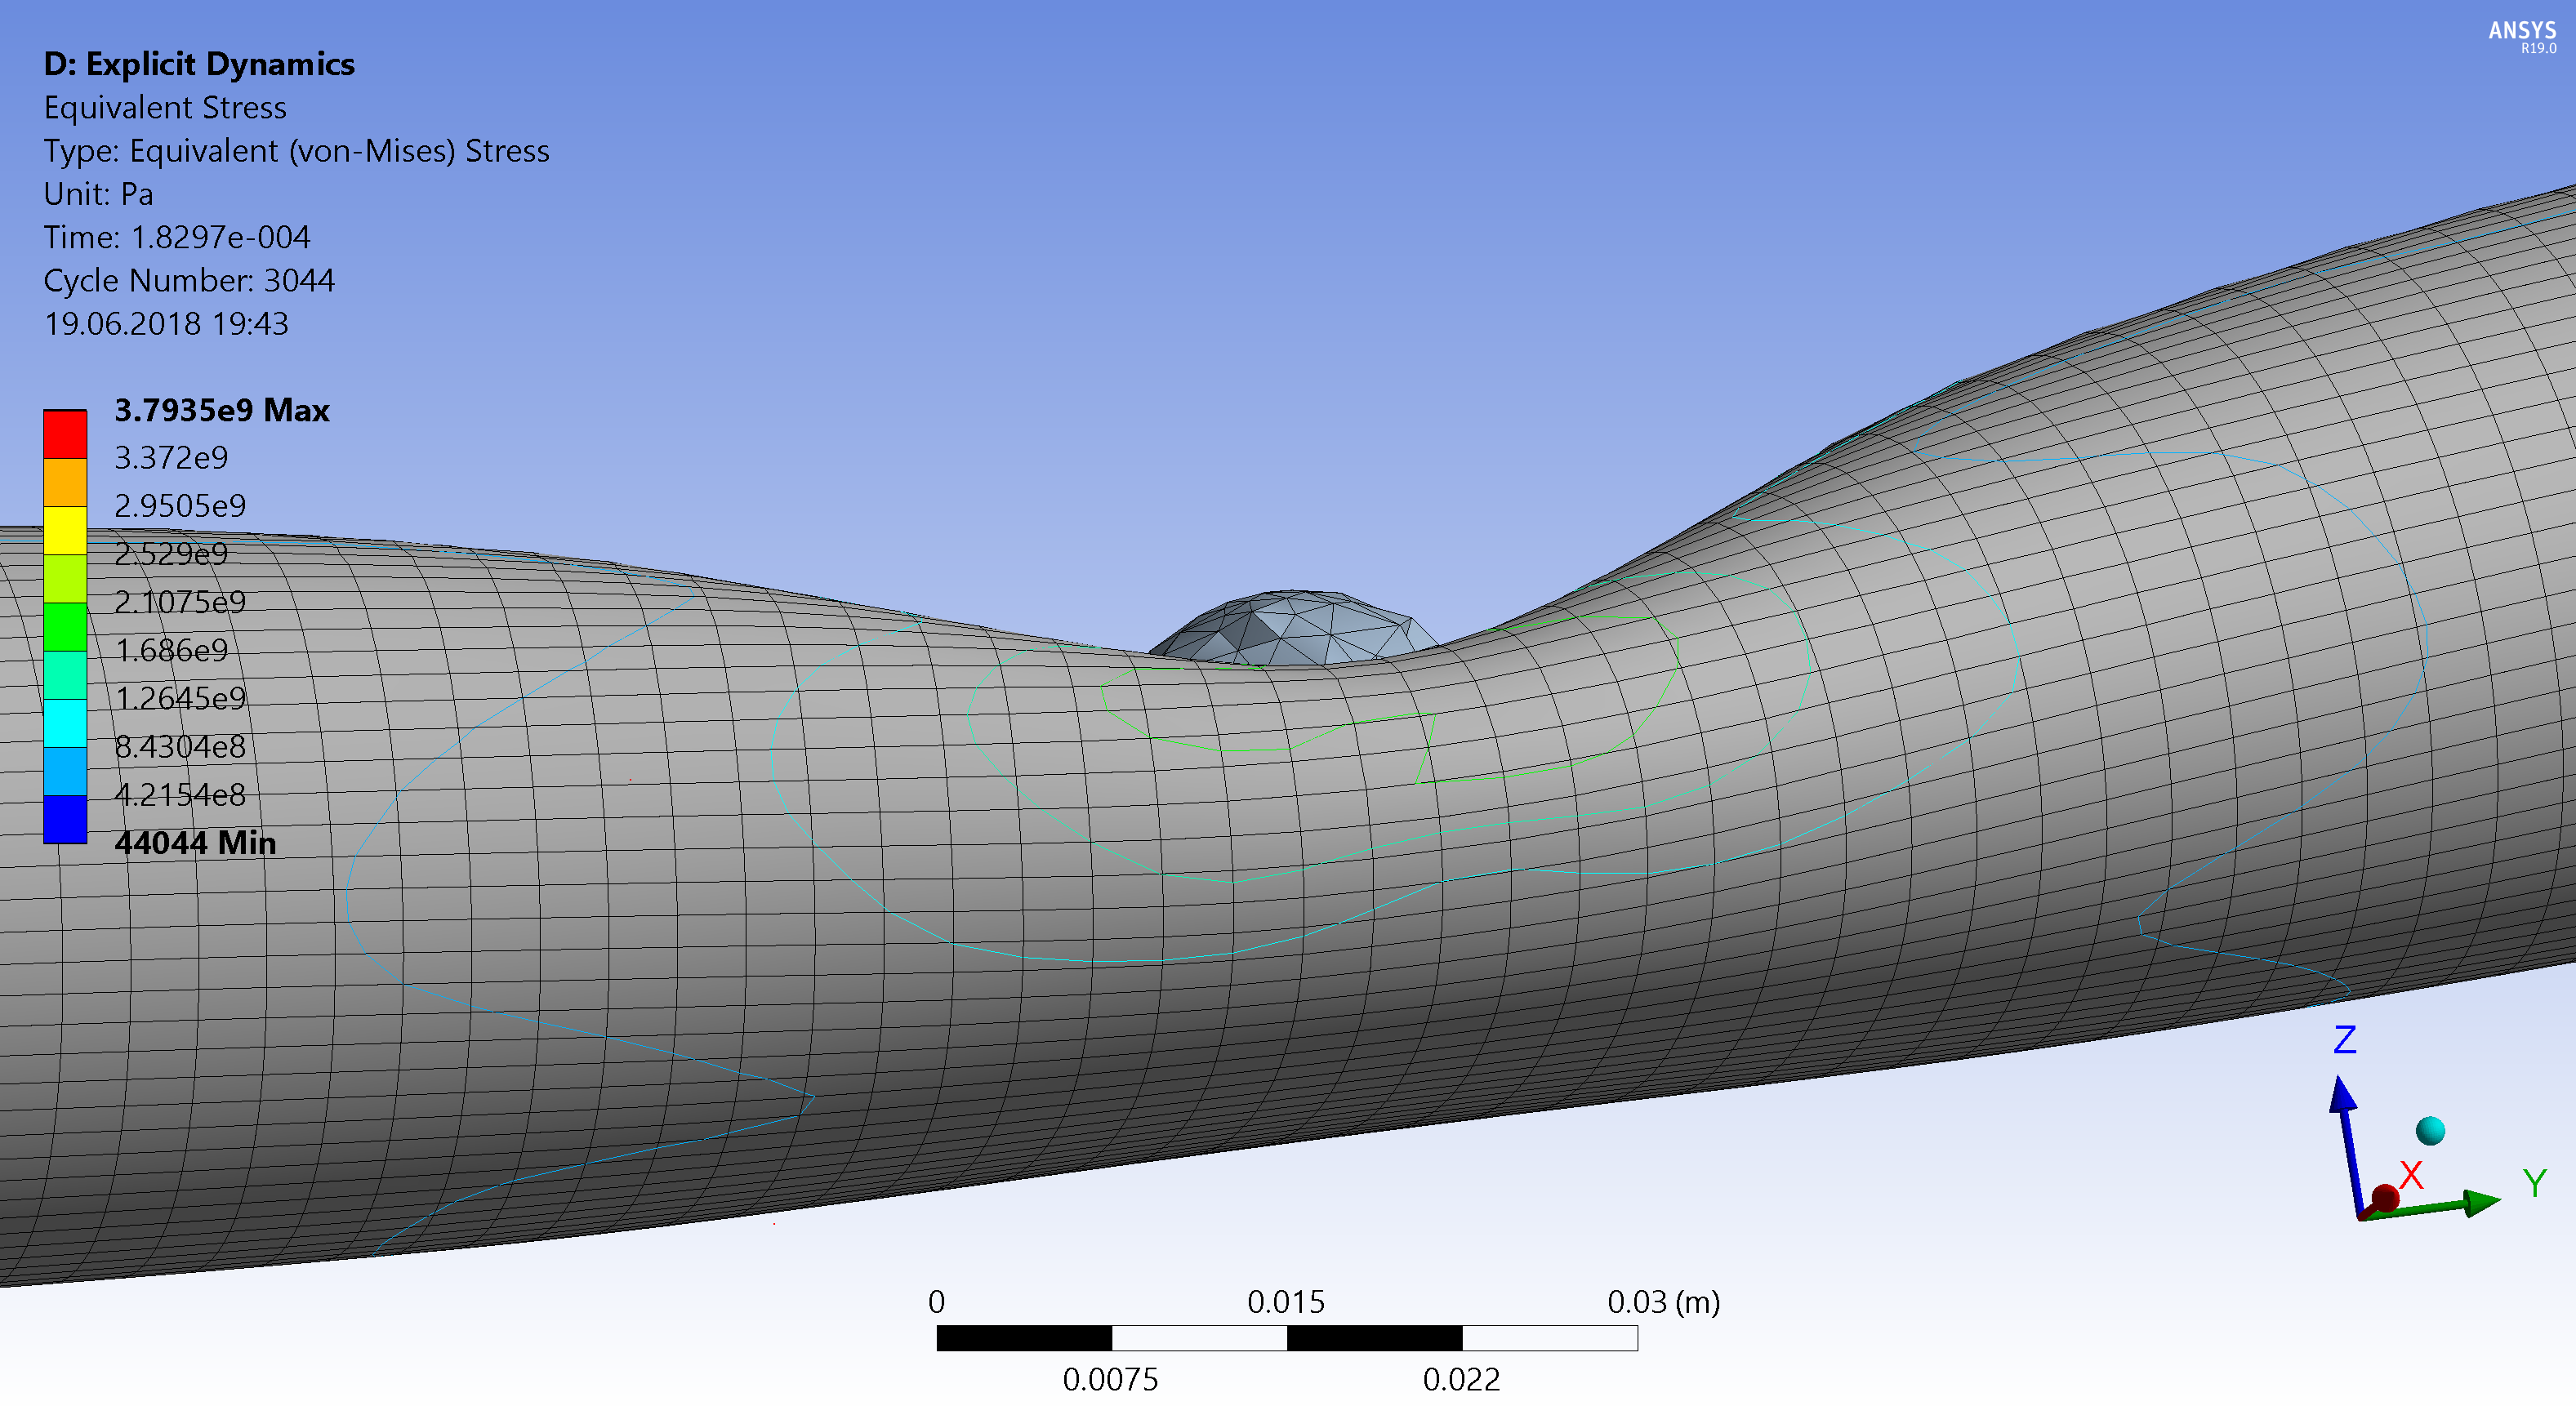
Task: Click the 'Type: Equivalent (von-Mises) Stress' line
Action: (296, 151)
